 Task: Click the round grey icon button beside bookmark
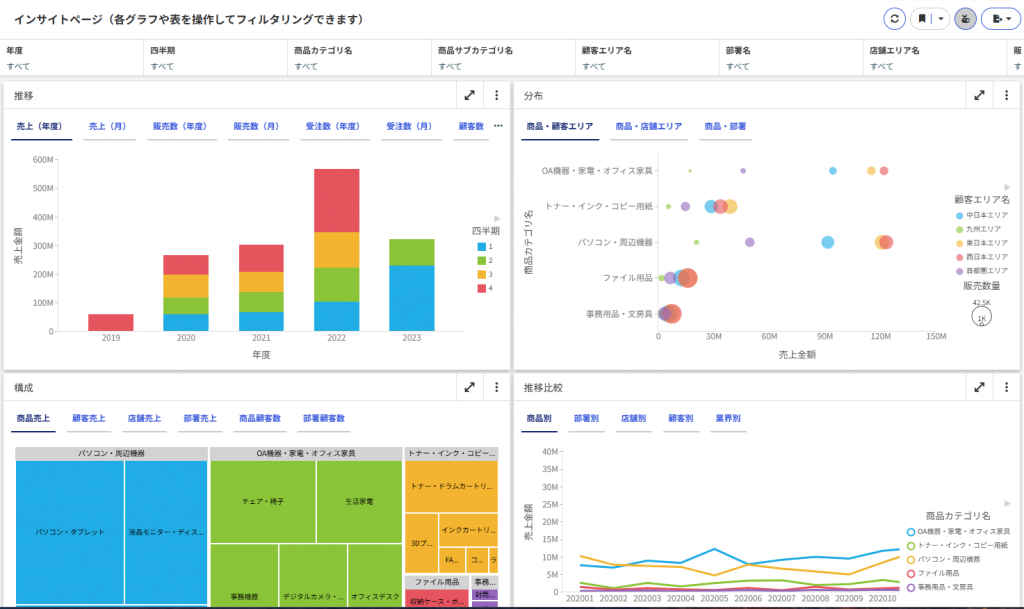[965, 19]
